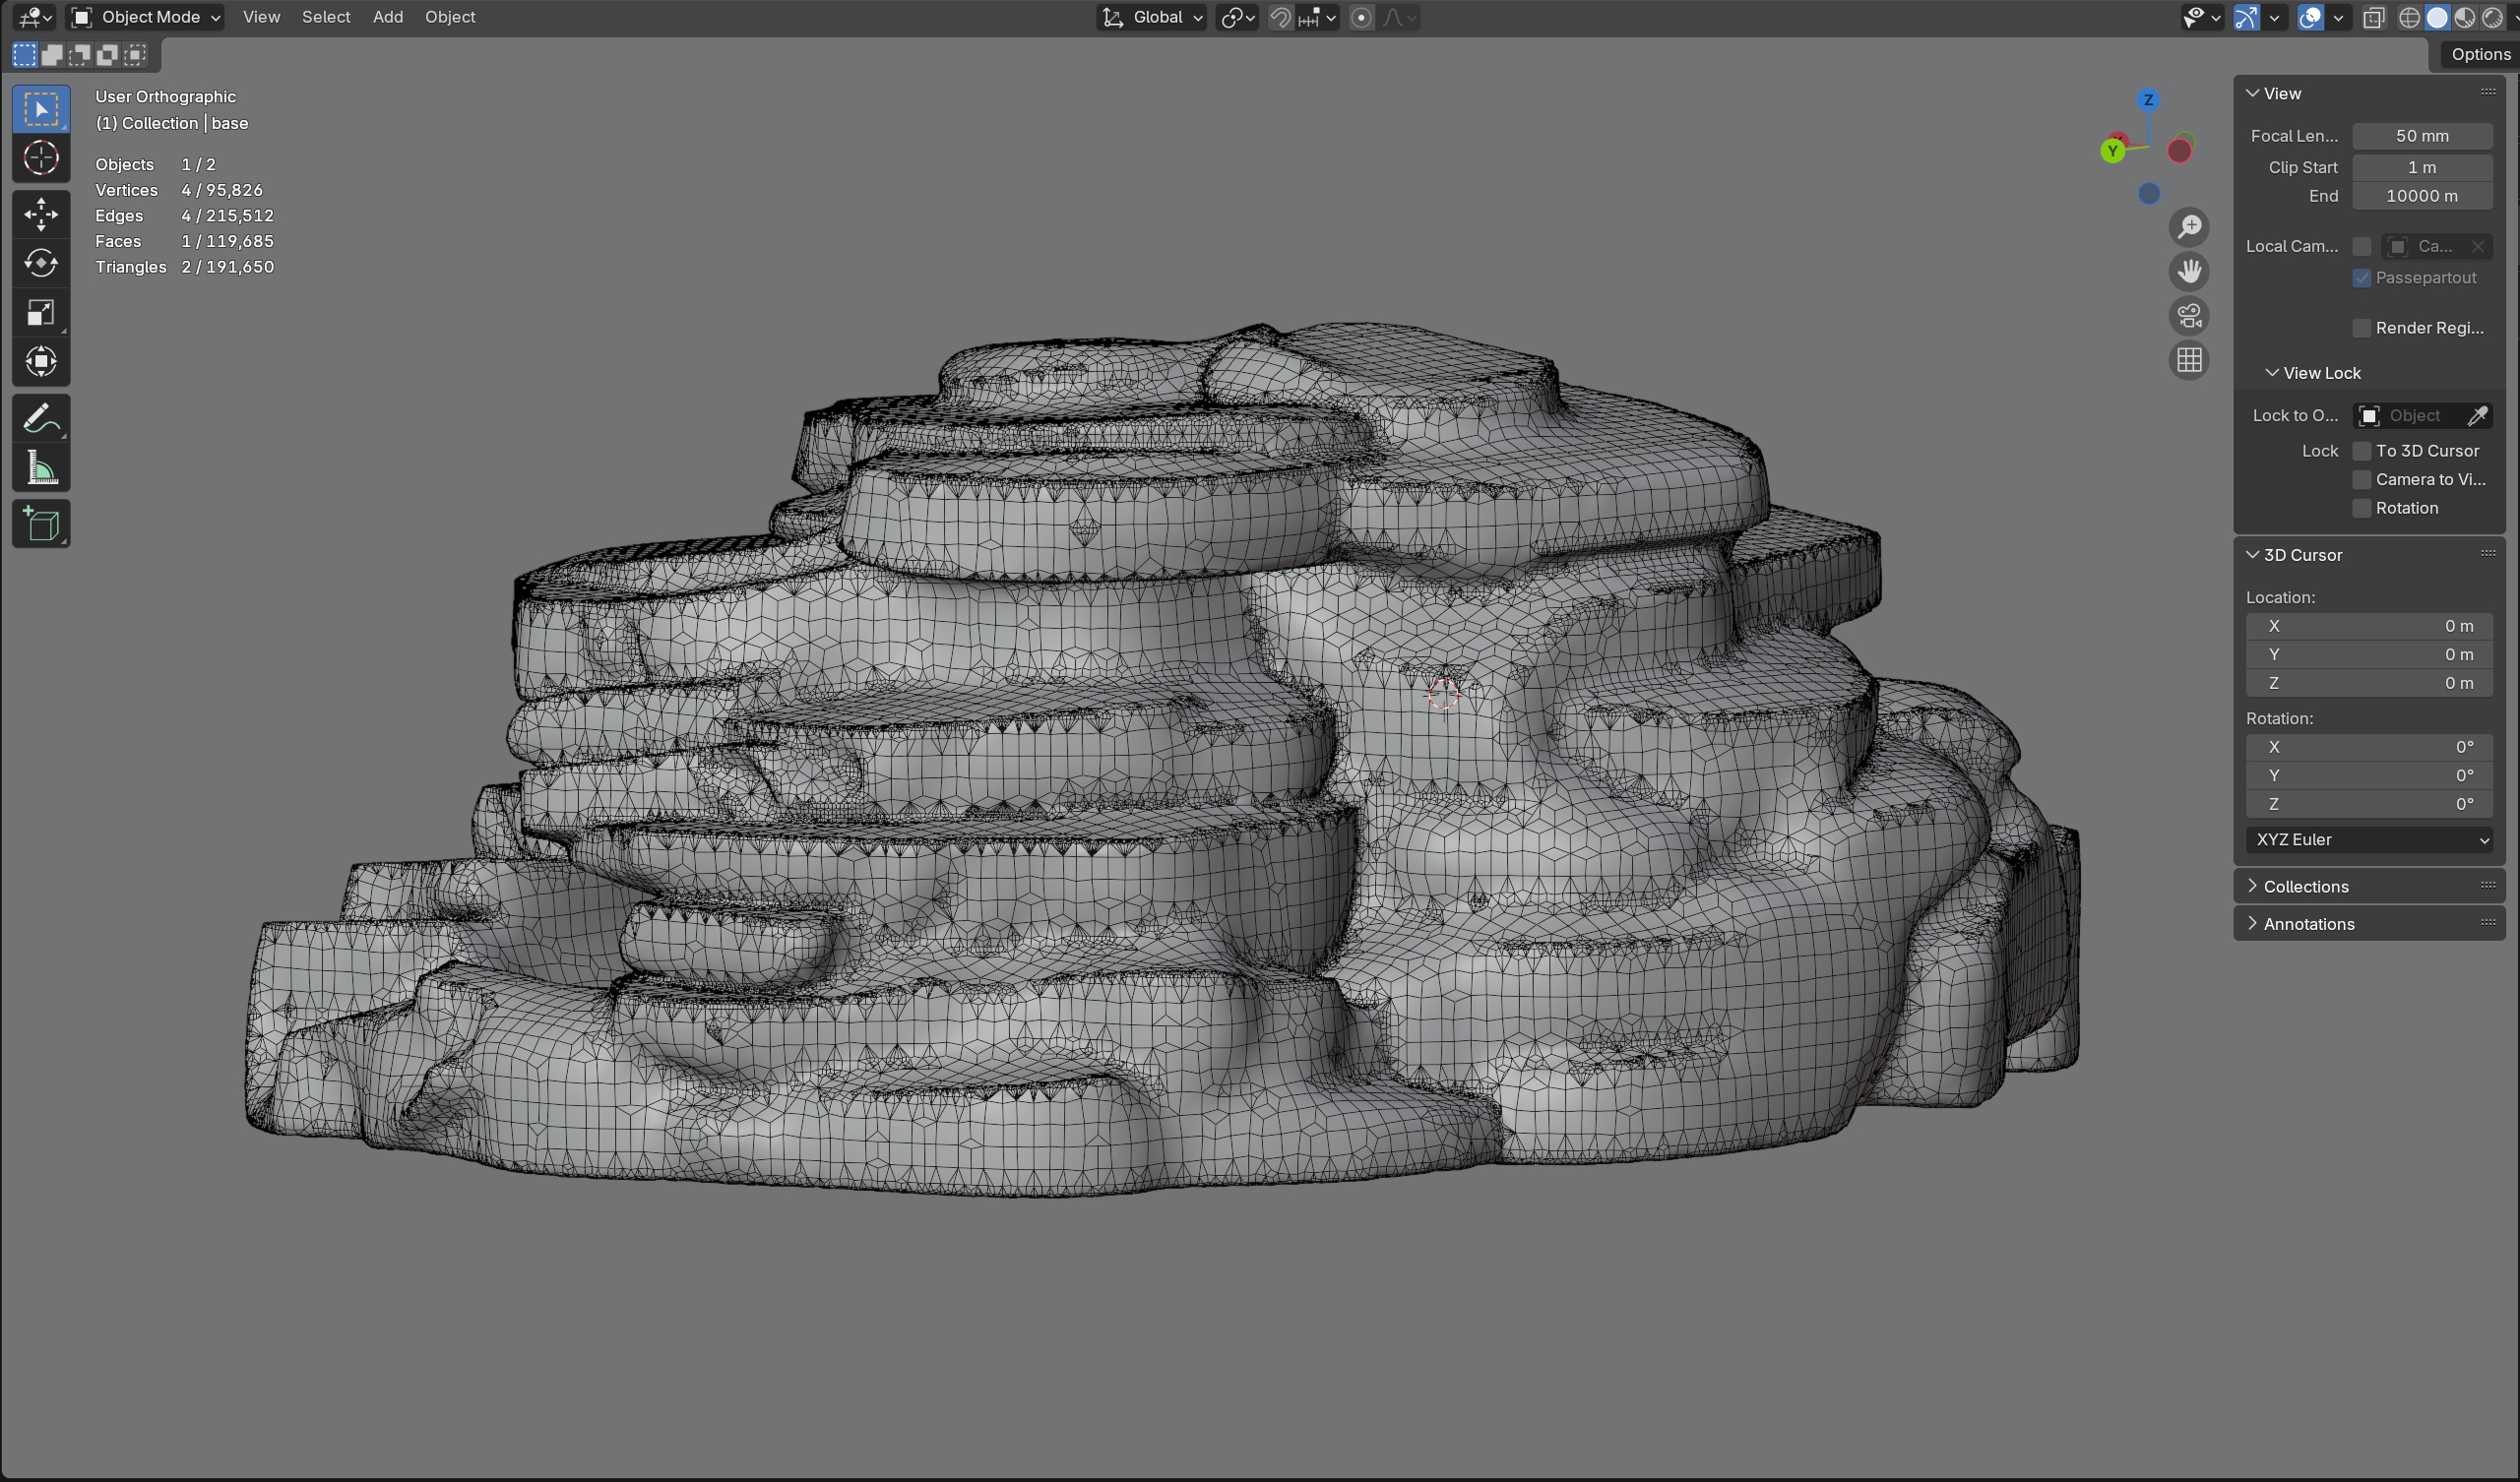Select the Rotate tool
Image resolution: width=2520 pixels, height=1482 pixels.
(x=41, y=263)
